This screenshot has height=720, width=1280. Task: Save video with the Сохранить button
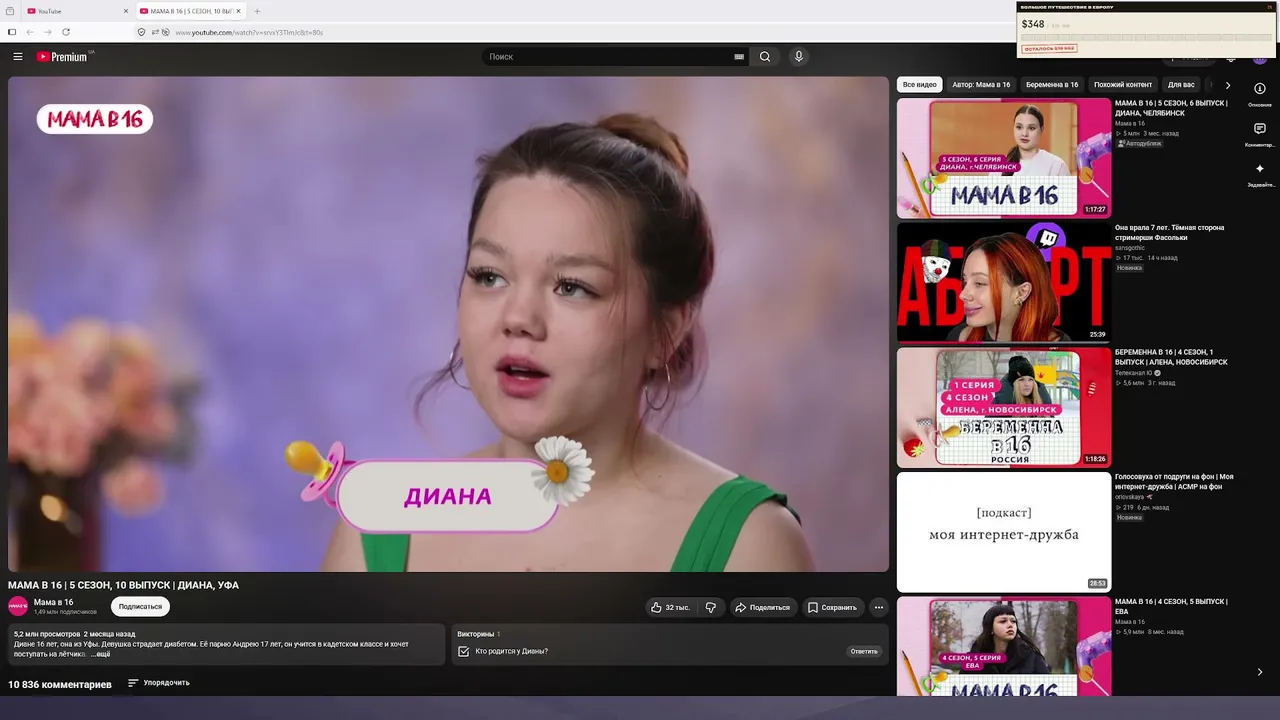coord(832,607)
